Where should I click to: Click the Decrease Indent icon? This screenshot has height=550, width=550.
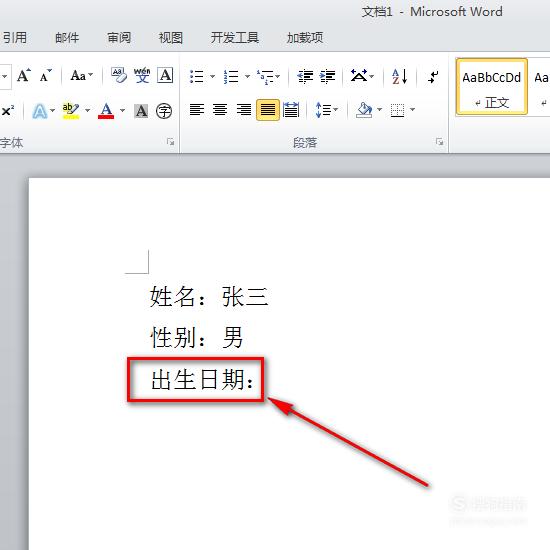pyautogui.click(x=305, y=76)
